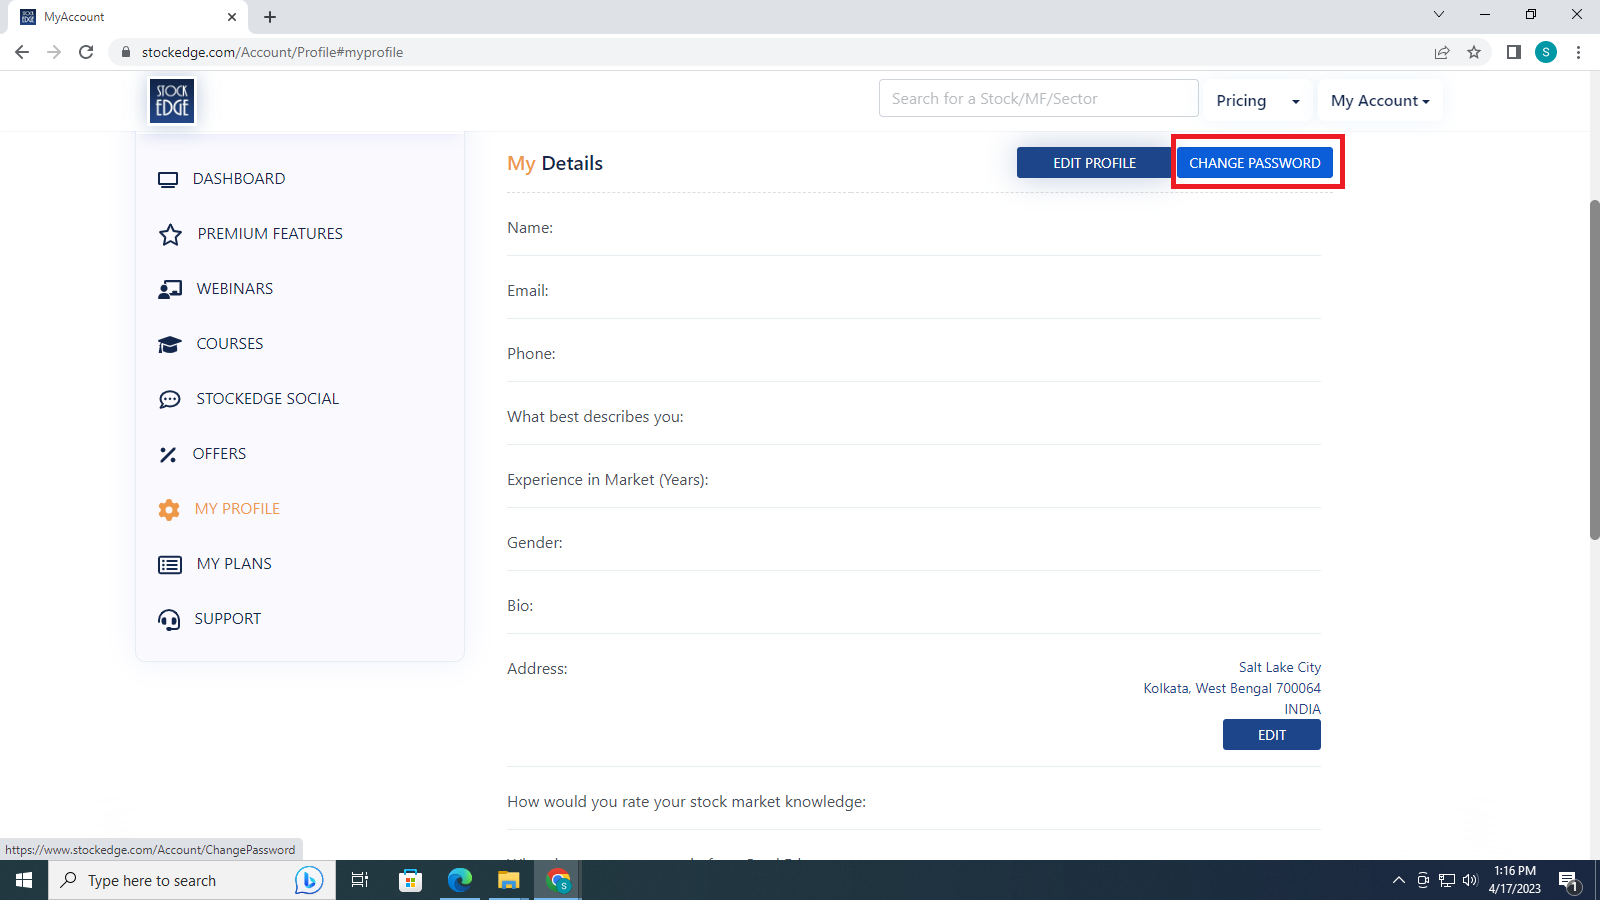This screenshot has height=900, width=1600.
Task: Click the Webinars presenter icon
Action: (x=170, y=289)
